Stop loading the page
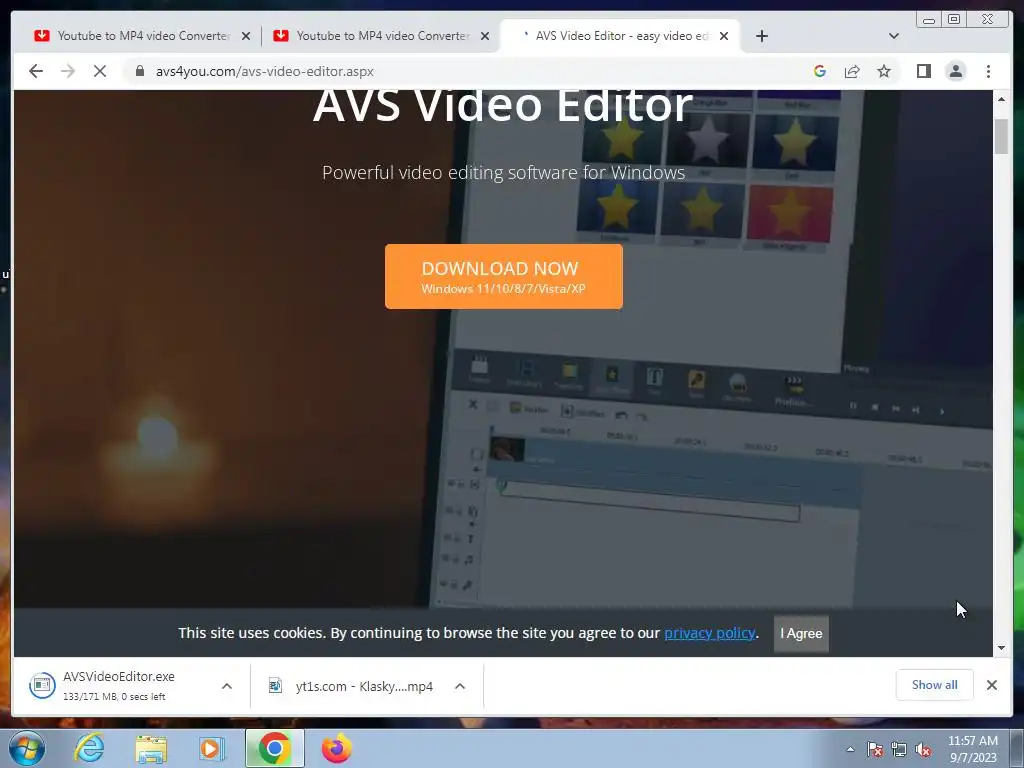The width and height of the screenshot is (1024, 768). point(100,71)
